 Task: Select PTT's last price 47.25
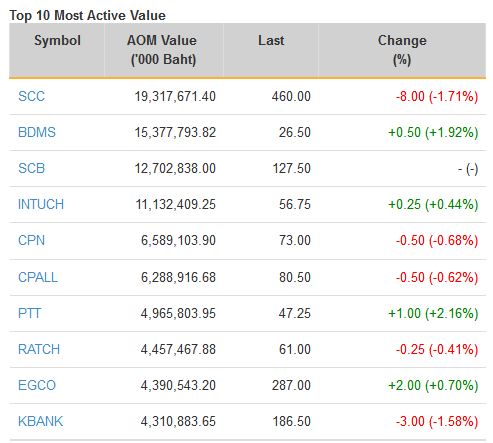295,313
